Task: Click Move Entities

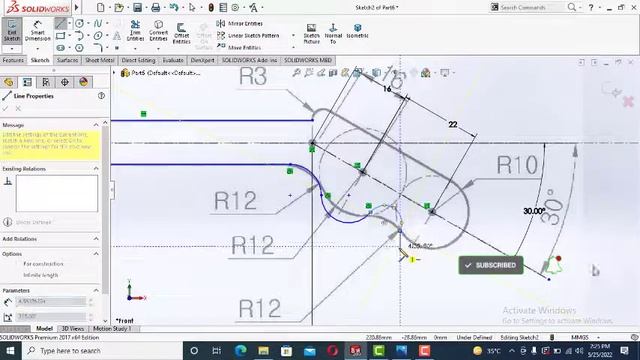Action: [x=239, y=47]
